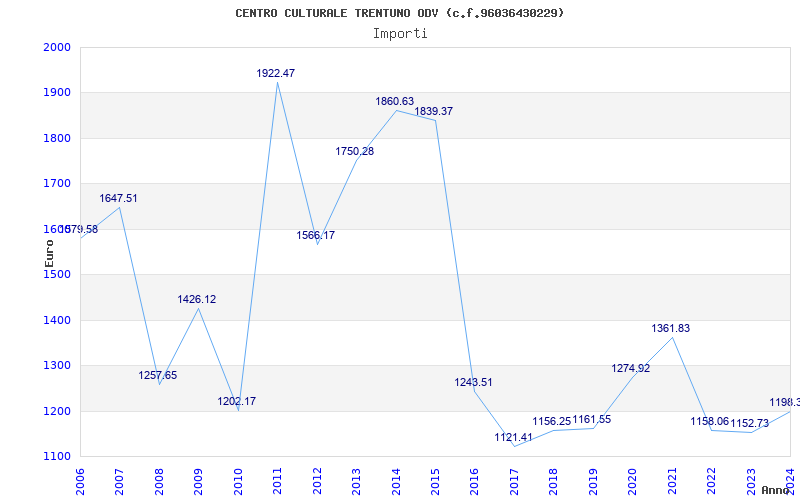
Task: Click the 1300 y-axis tick label
Action: tap(57, 366)
